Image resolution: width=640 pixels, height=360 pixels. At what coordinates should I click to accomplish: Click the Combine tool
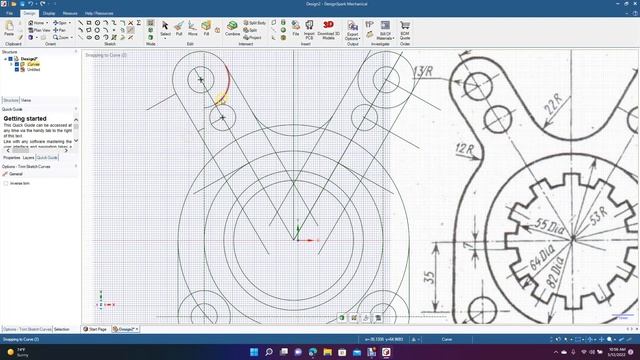click(232, 29)
